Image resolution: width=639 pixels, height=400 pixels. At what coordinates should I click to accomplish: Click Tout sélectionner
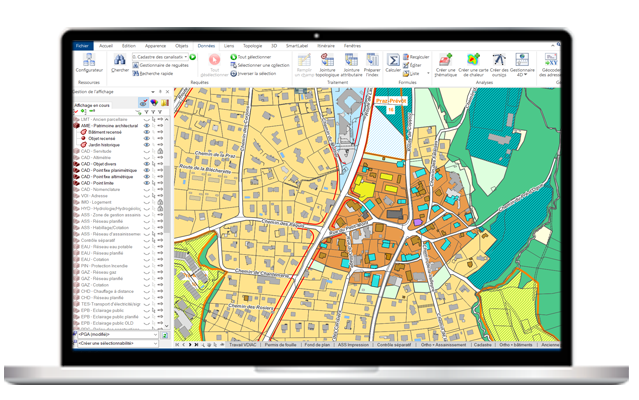251,57
